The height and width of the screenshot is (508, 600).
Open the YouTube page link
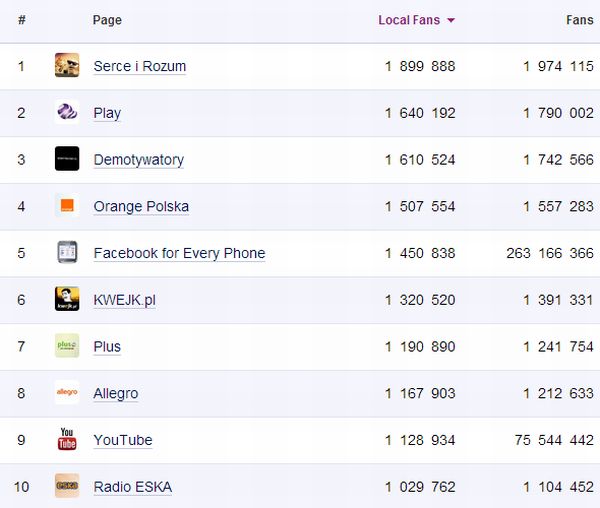pyautogui.click(x=122, y=440)
